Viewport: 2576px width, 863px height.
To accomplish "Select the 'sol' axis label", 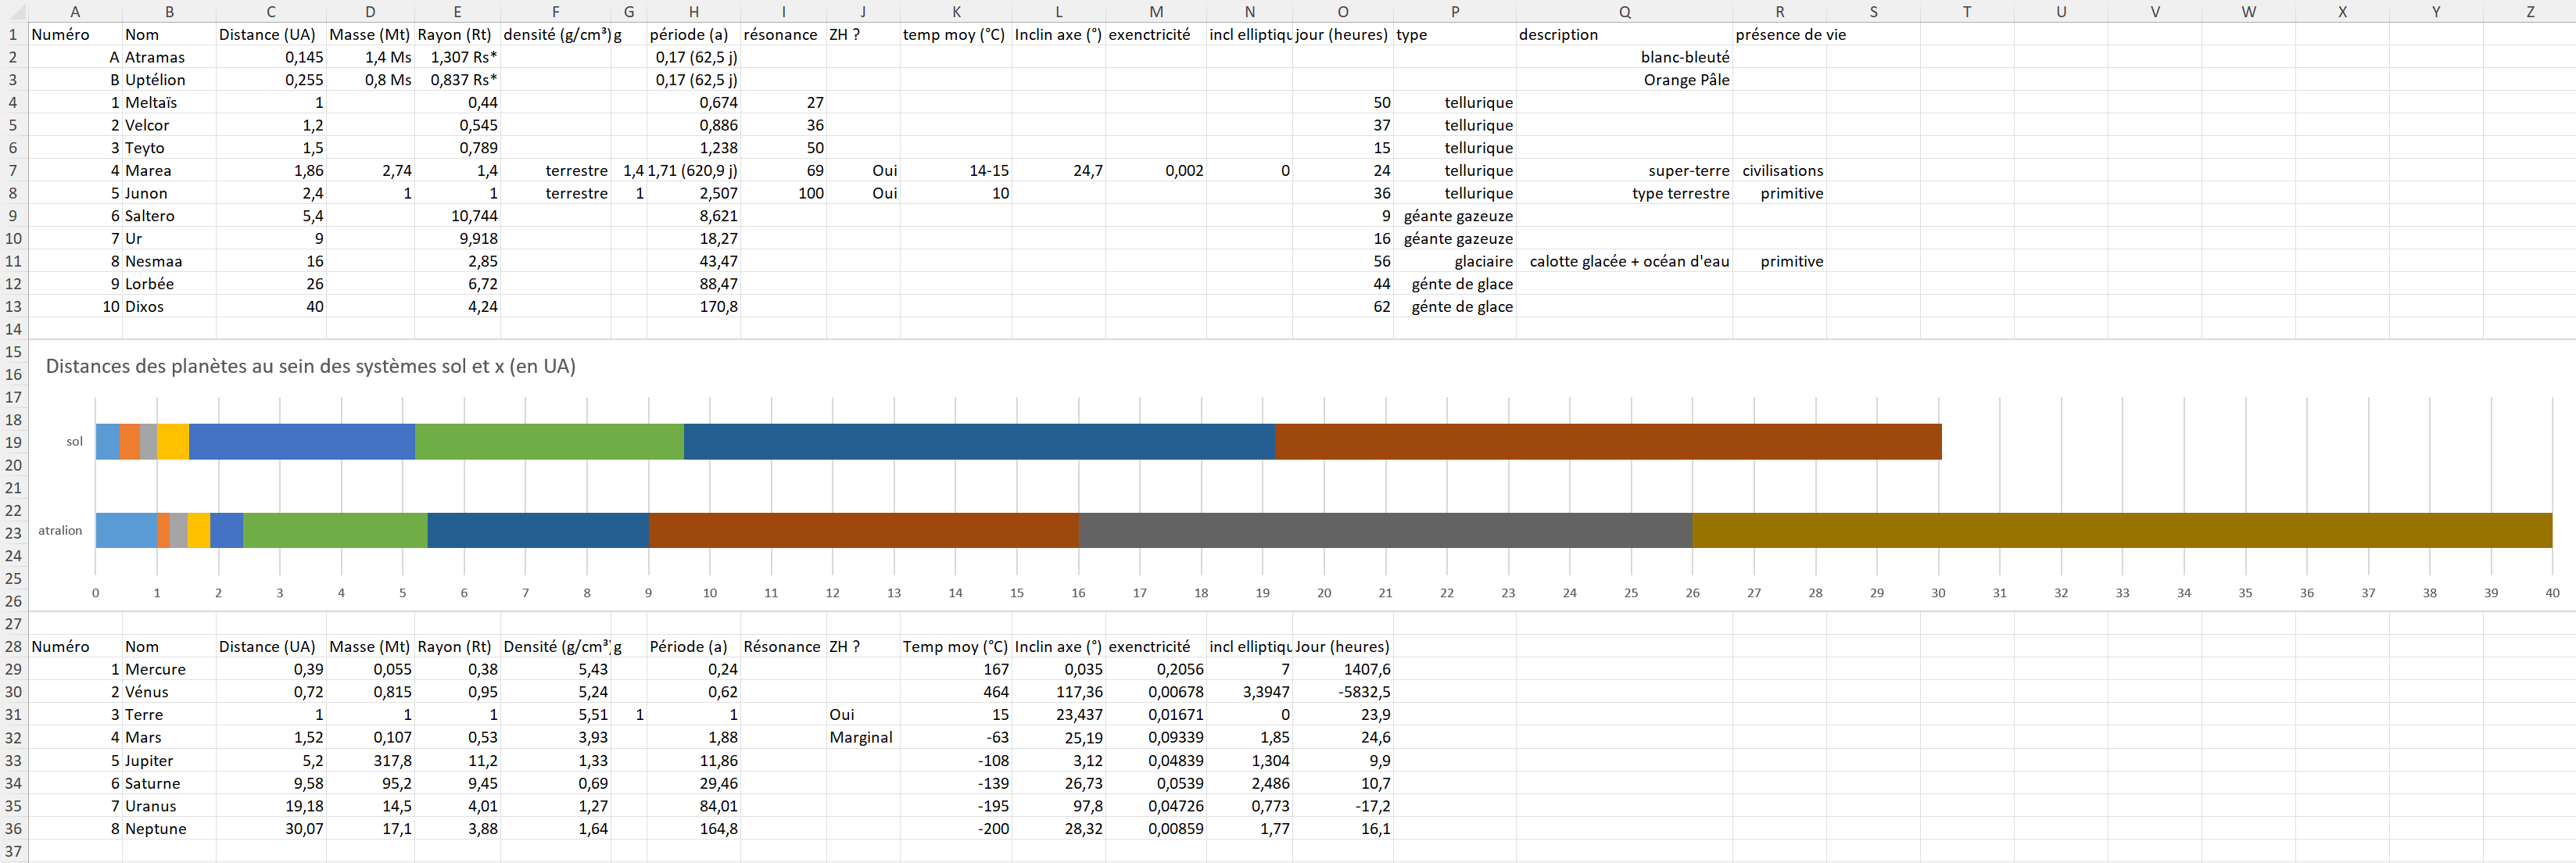I will [75, 442].
